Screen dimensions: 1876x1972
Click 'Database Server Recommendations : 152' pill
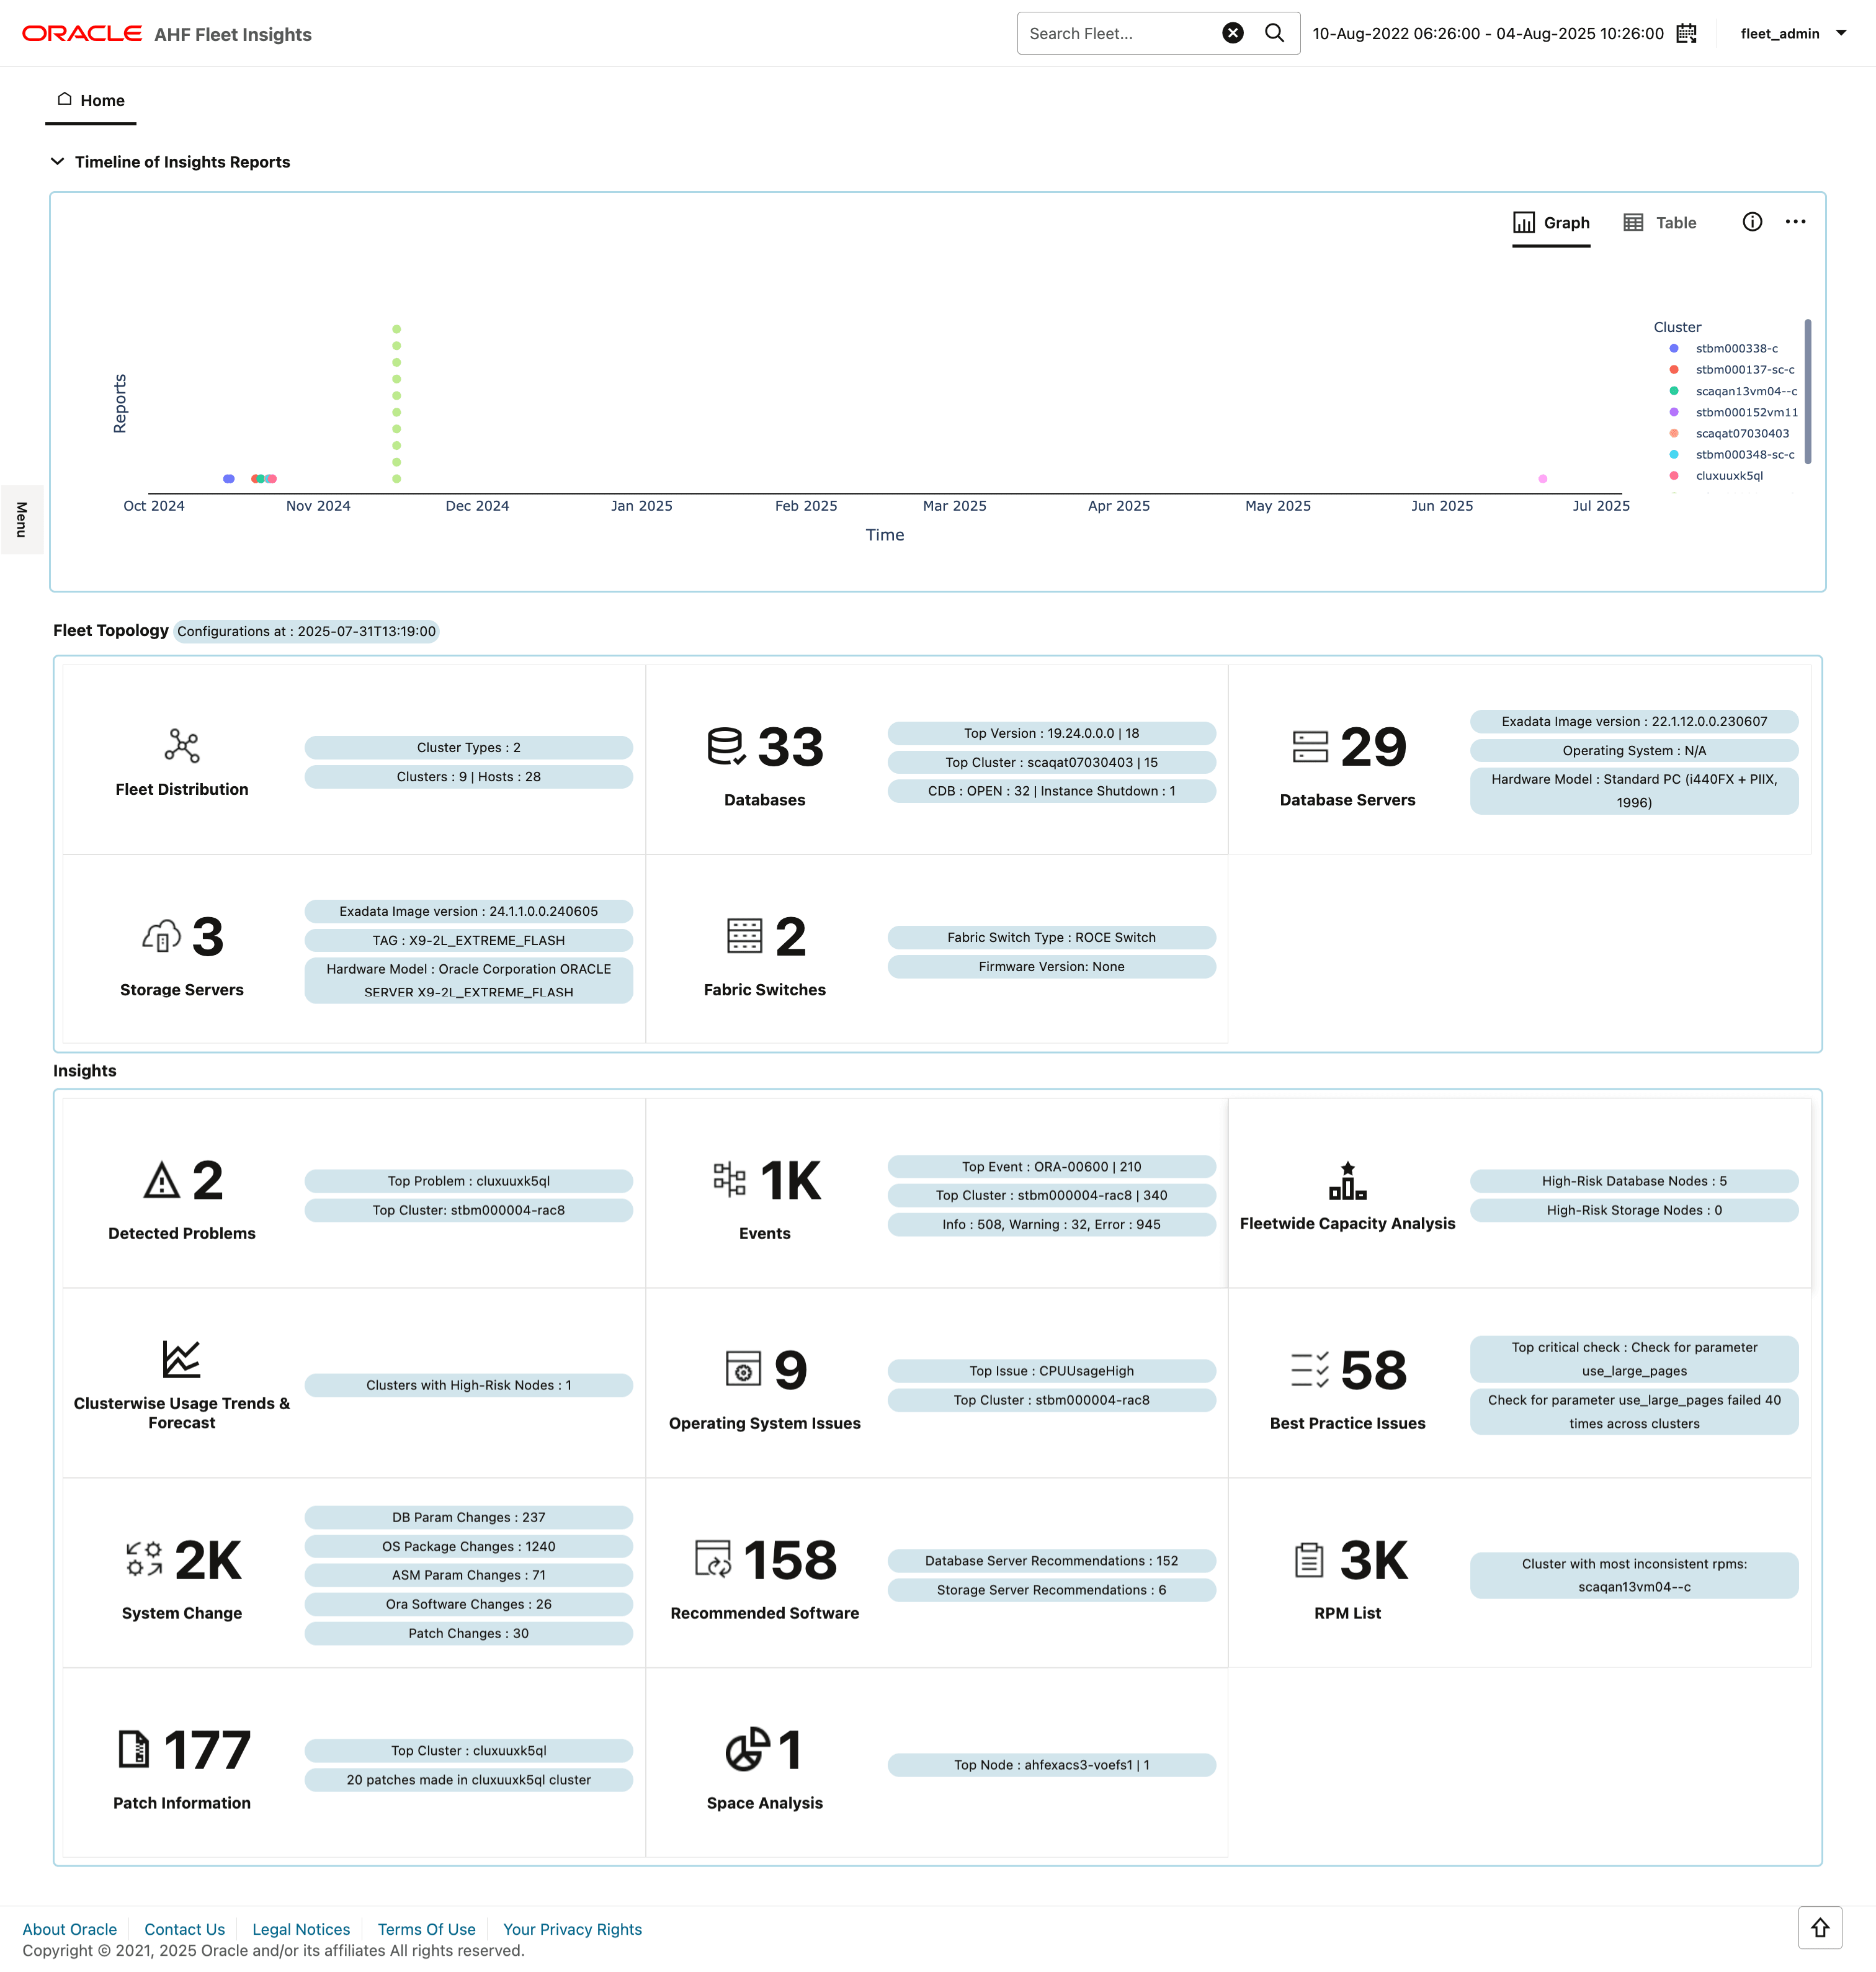tap(1051, 1561)
